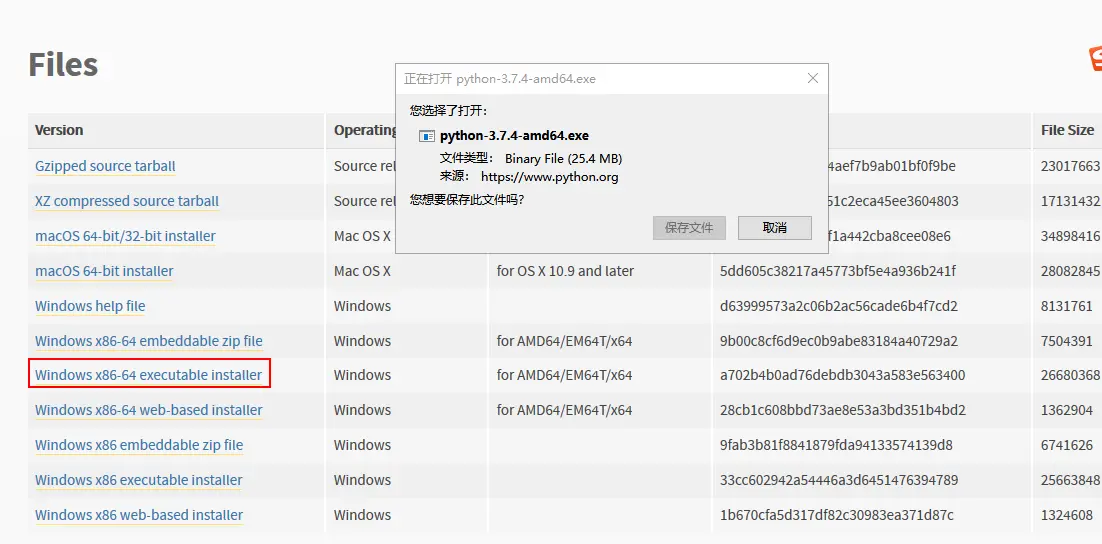Open Windows x86 embeddable zip file link
The image size is (1102, 544).
pos(139,445)
